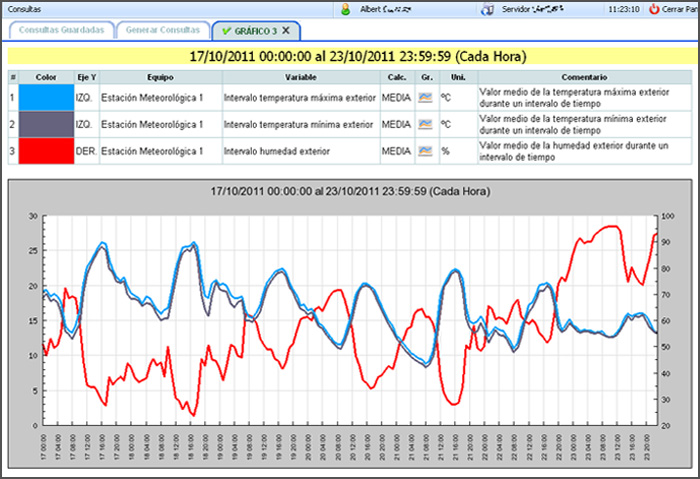Image resolution: width=700 pixels, height=479 pixels.
Task: Click the mínima exterior comment in row 2
Action: pyautogui.click(x=573, y=125)
